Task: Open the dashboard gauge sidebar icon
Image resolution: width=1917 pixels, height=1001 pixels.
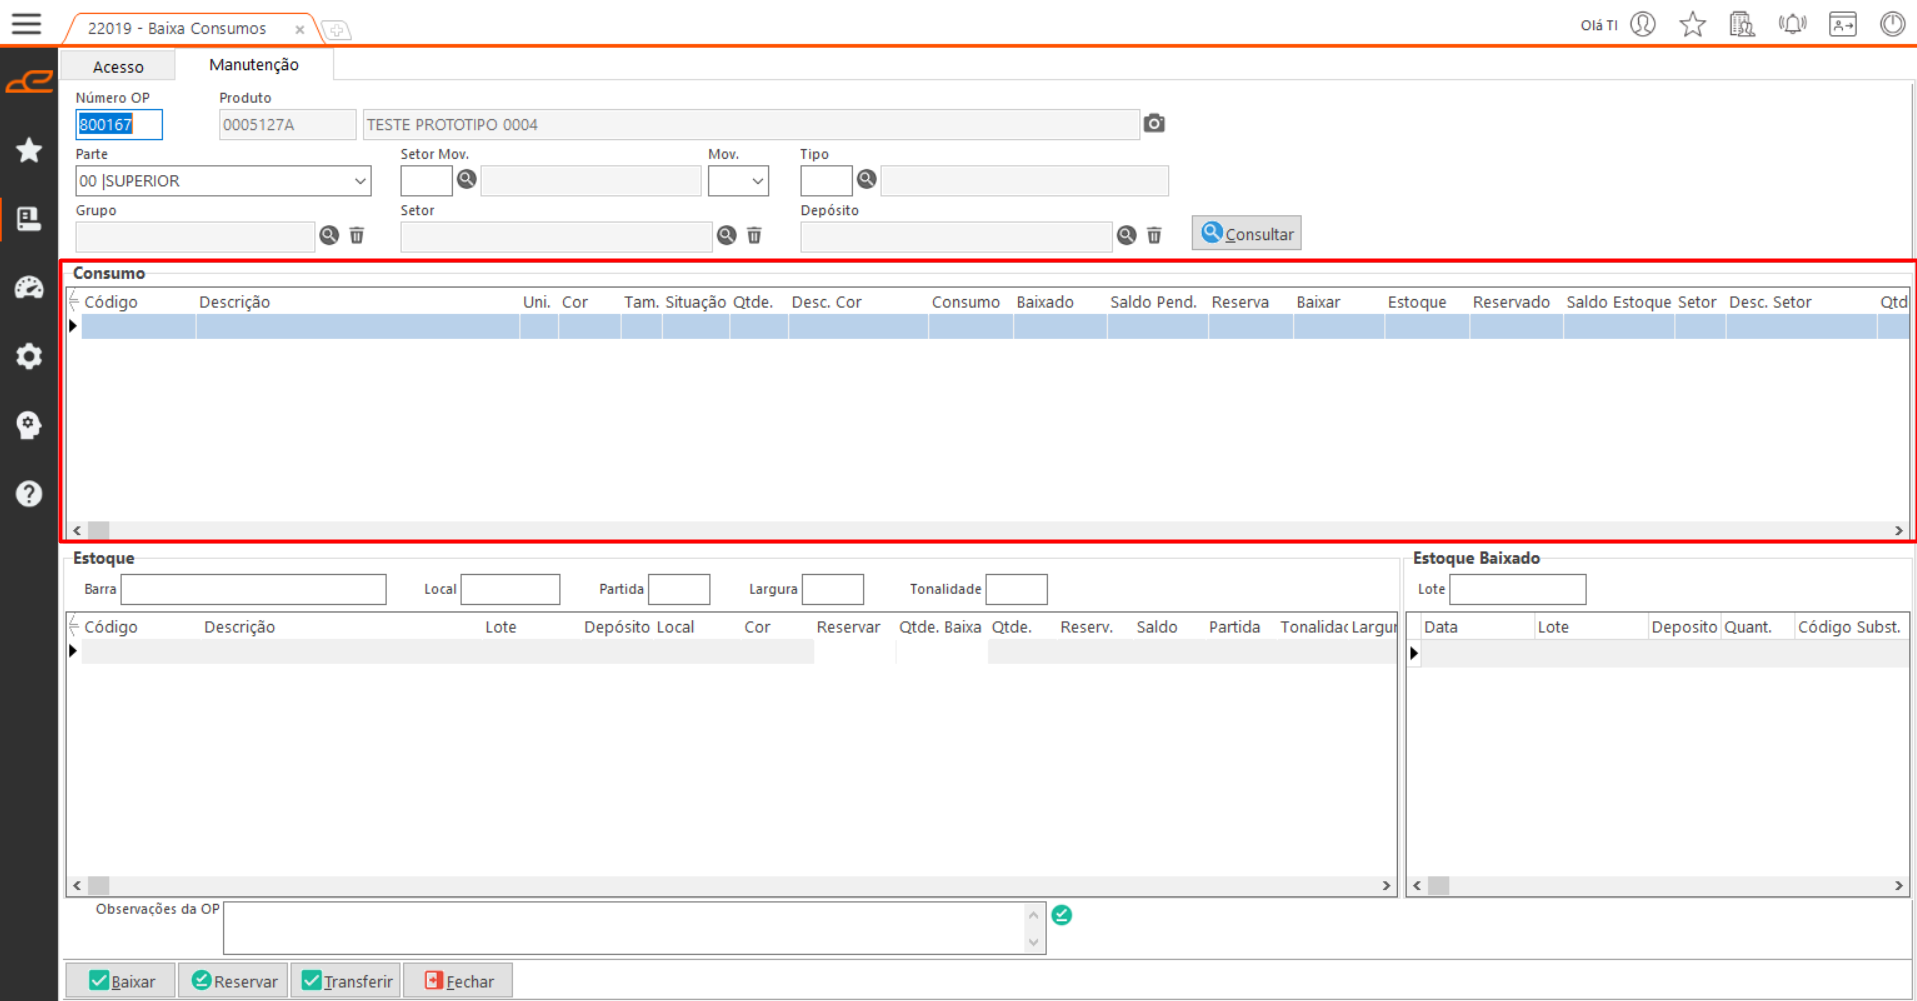Action: (x=29, y=288)
